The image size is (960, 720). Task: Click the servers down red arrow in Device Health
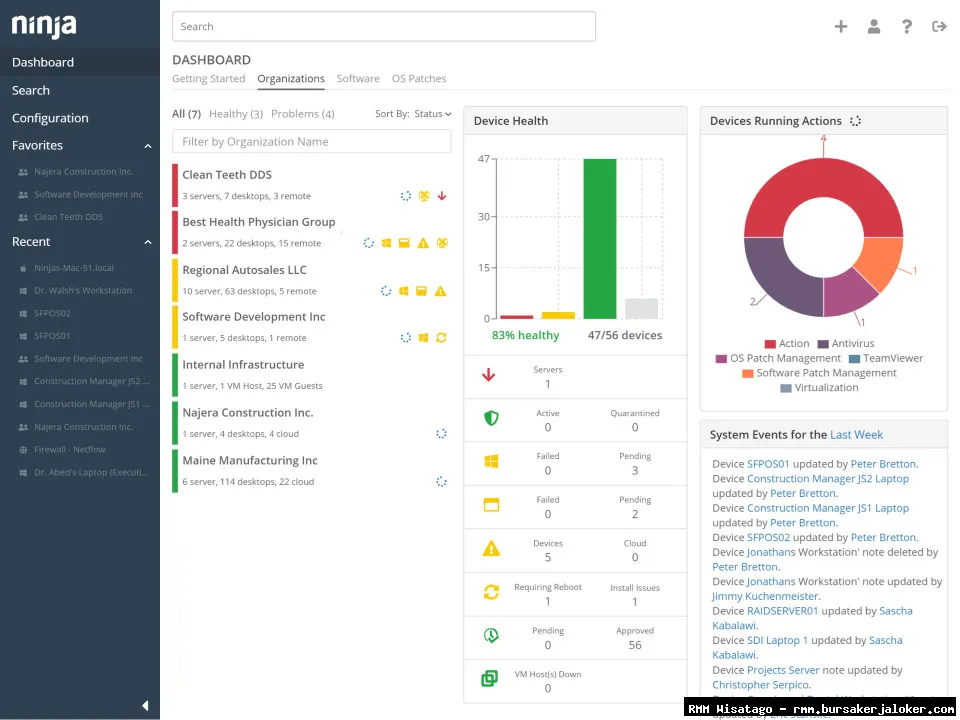click(489, 375)
